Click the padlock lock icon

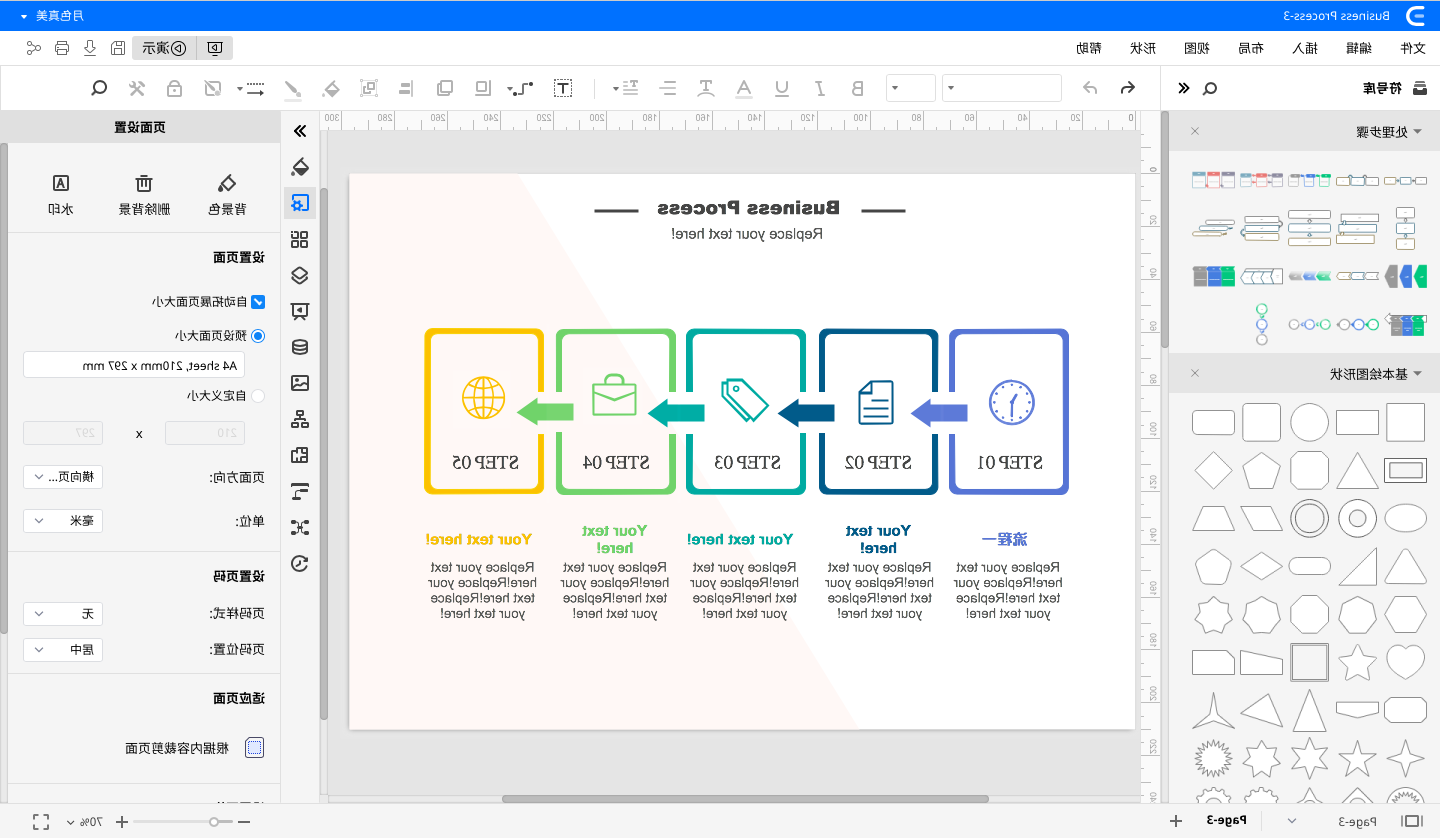175,88
